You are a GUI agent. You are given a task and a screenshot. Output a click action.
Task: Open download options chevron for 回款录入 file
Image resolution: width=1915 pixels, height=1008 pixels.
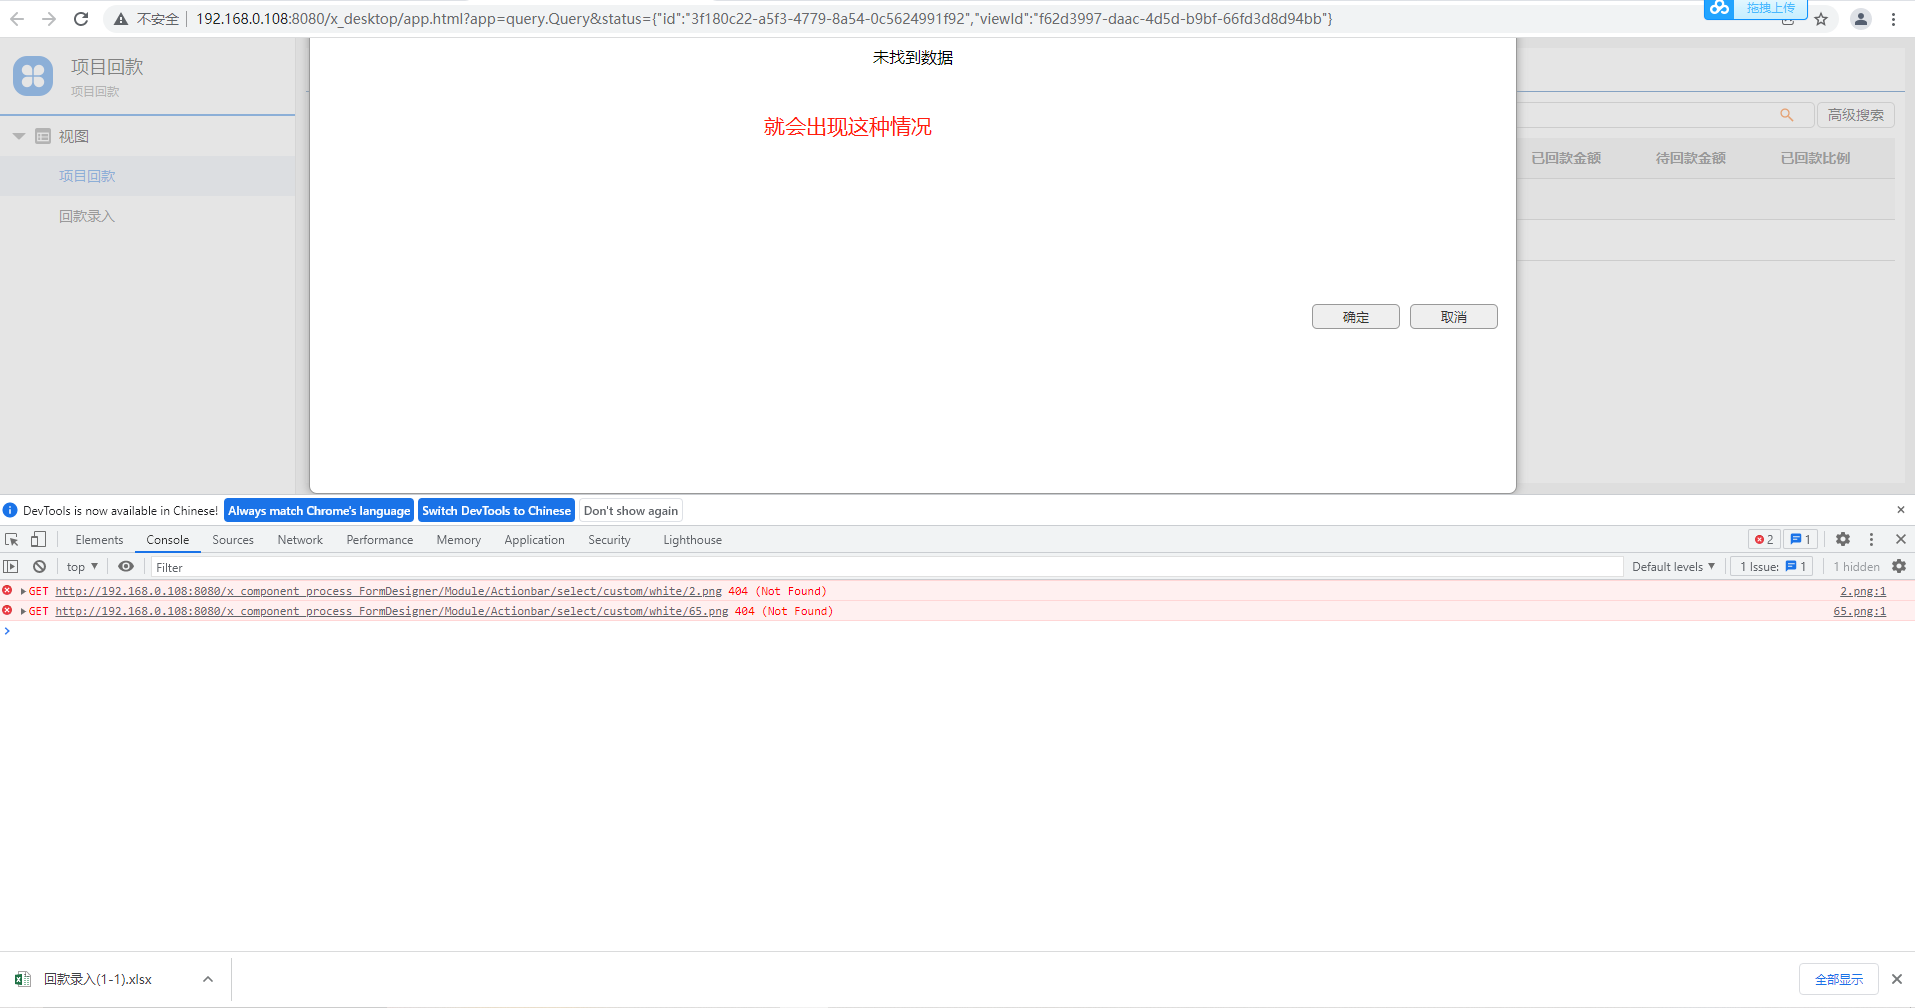pyautogui.click(x=208, y=979)
